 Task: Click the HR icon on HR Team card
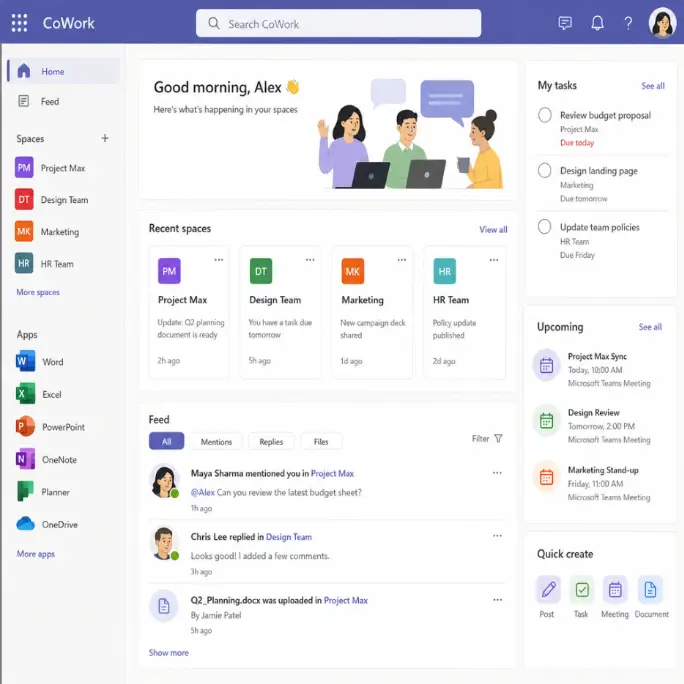click(x=445, y=271)
